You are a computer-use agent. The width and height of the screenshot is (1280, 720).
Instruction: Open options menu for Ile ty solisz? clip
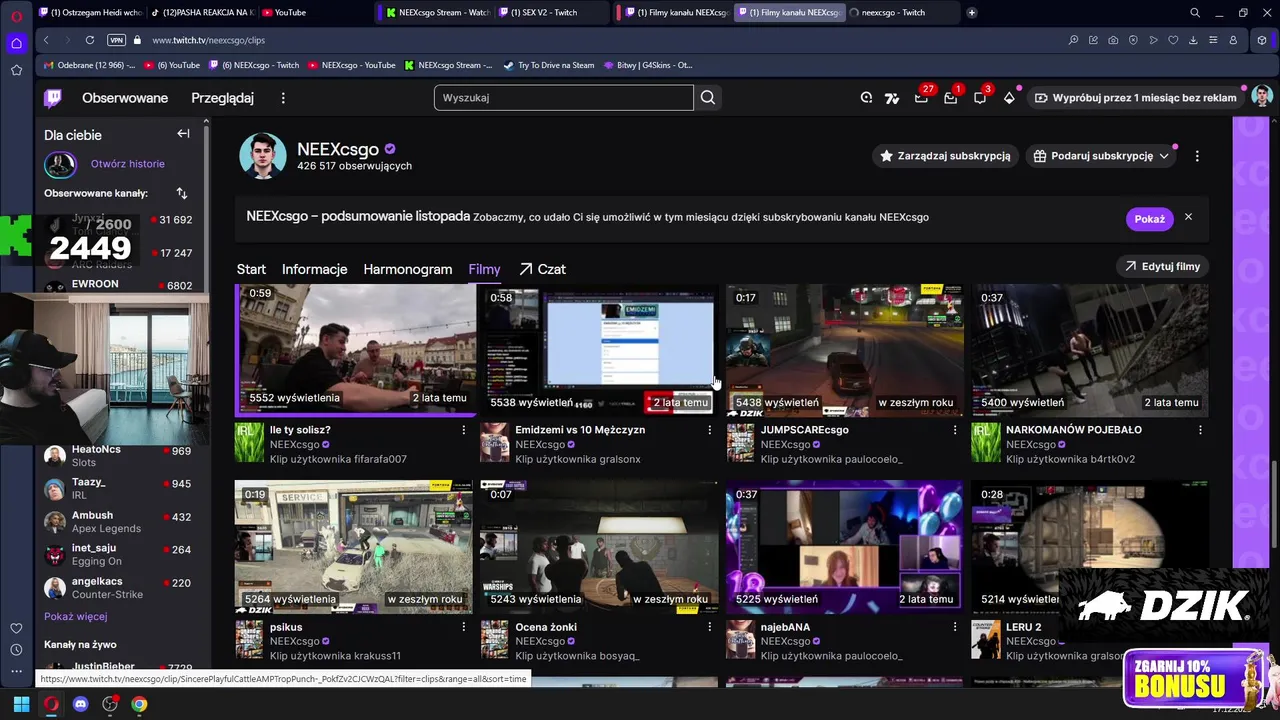463,430
